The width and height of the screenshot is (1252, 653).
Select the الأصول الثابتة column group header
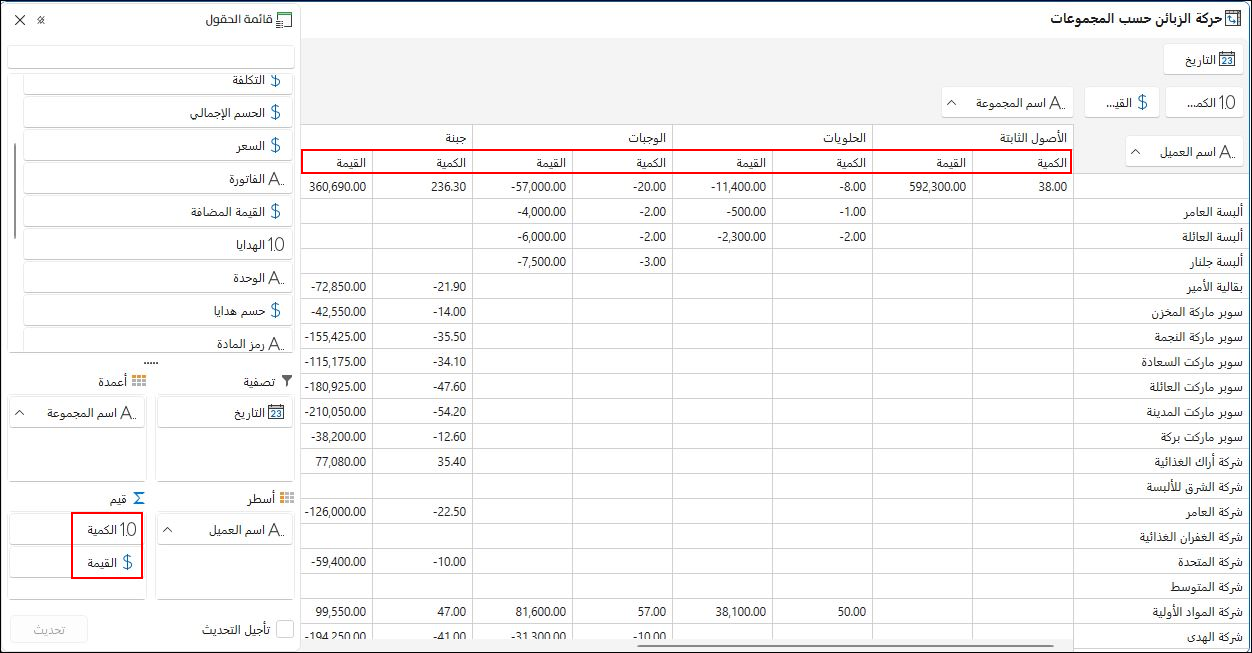972,137
